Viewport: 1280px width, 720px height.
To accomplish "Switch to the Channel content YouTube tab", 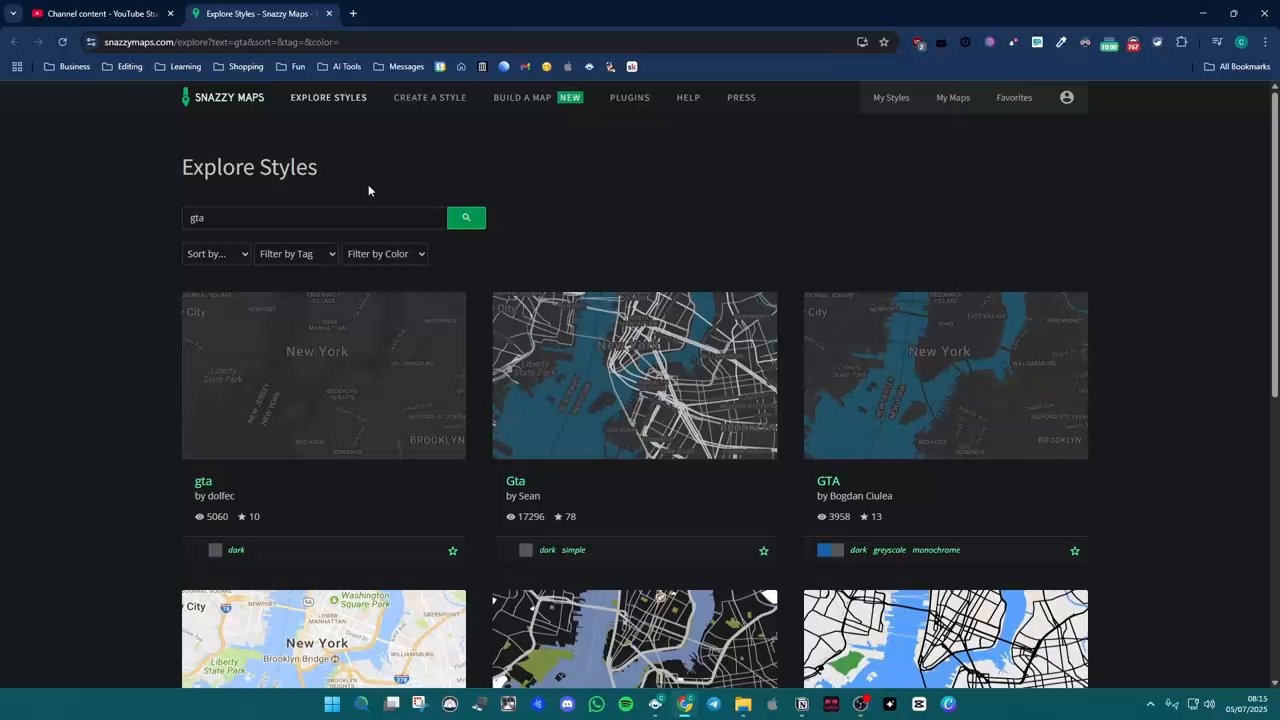I will point(102,14).
